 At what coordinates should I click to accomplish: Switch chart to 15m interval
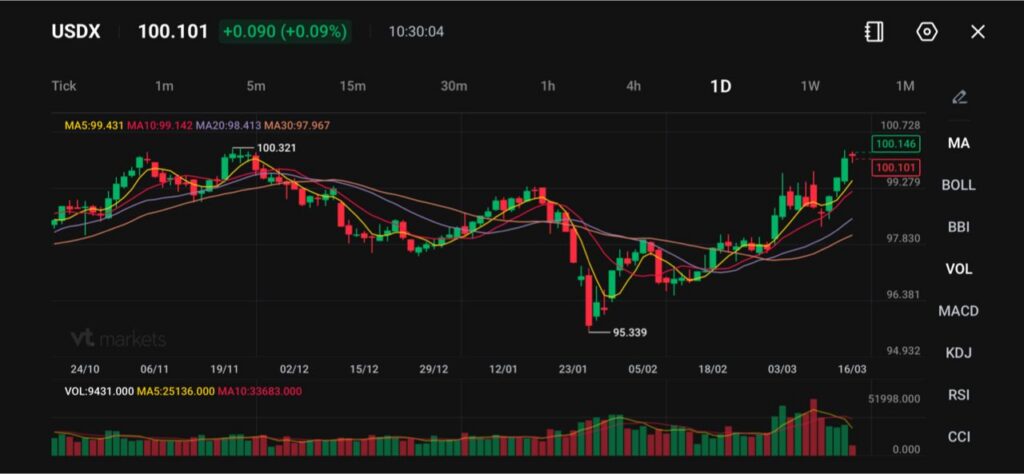[352, 86]
